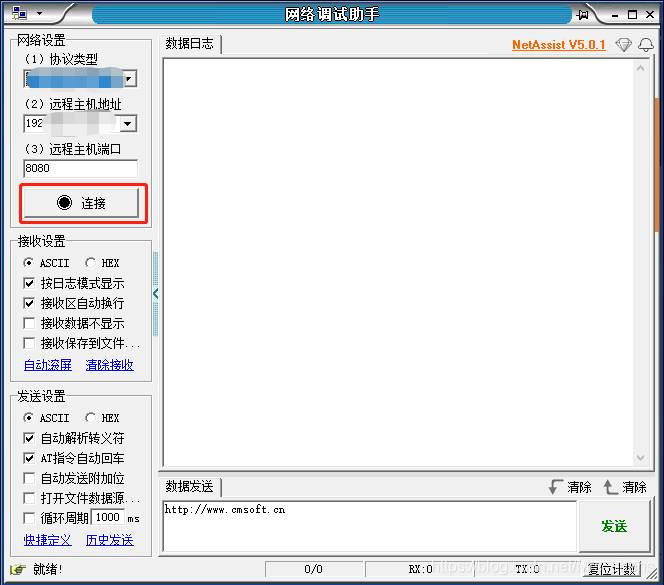Click the status bar hand icon
Screen dimensions: 664x585
pos(18,569)
